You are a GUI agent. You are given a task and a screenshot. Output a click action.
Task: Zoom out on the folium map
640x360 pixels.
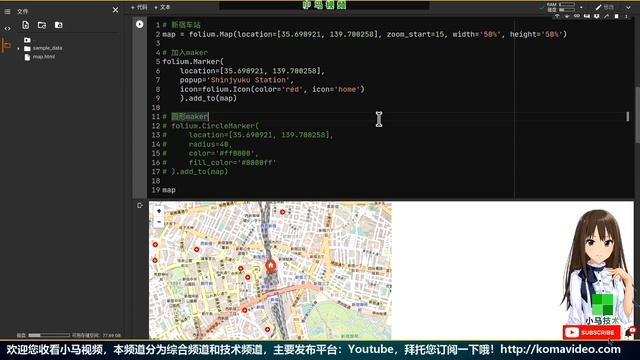tap(159, 222)
